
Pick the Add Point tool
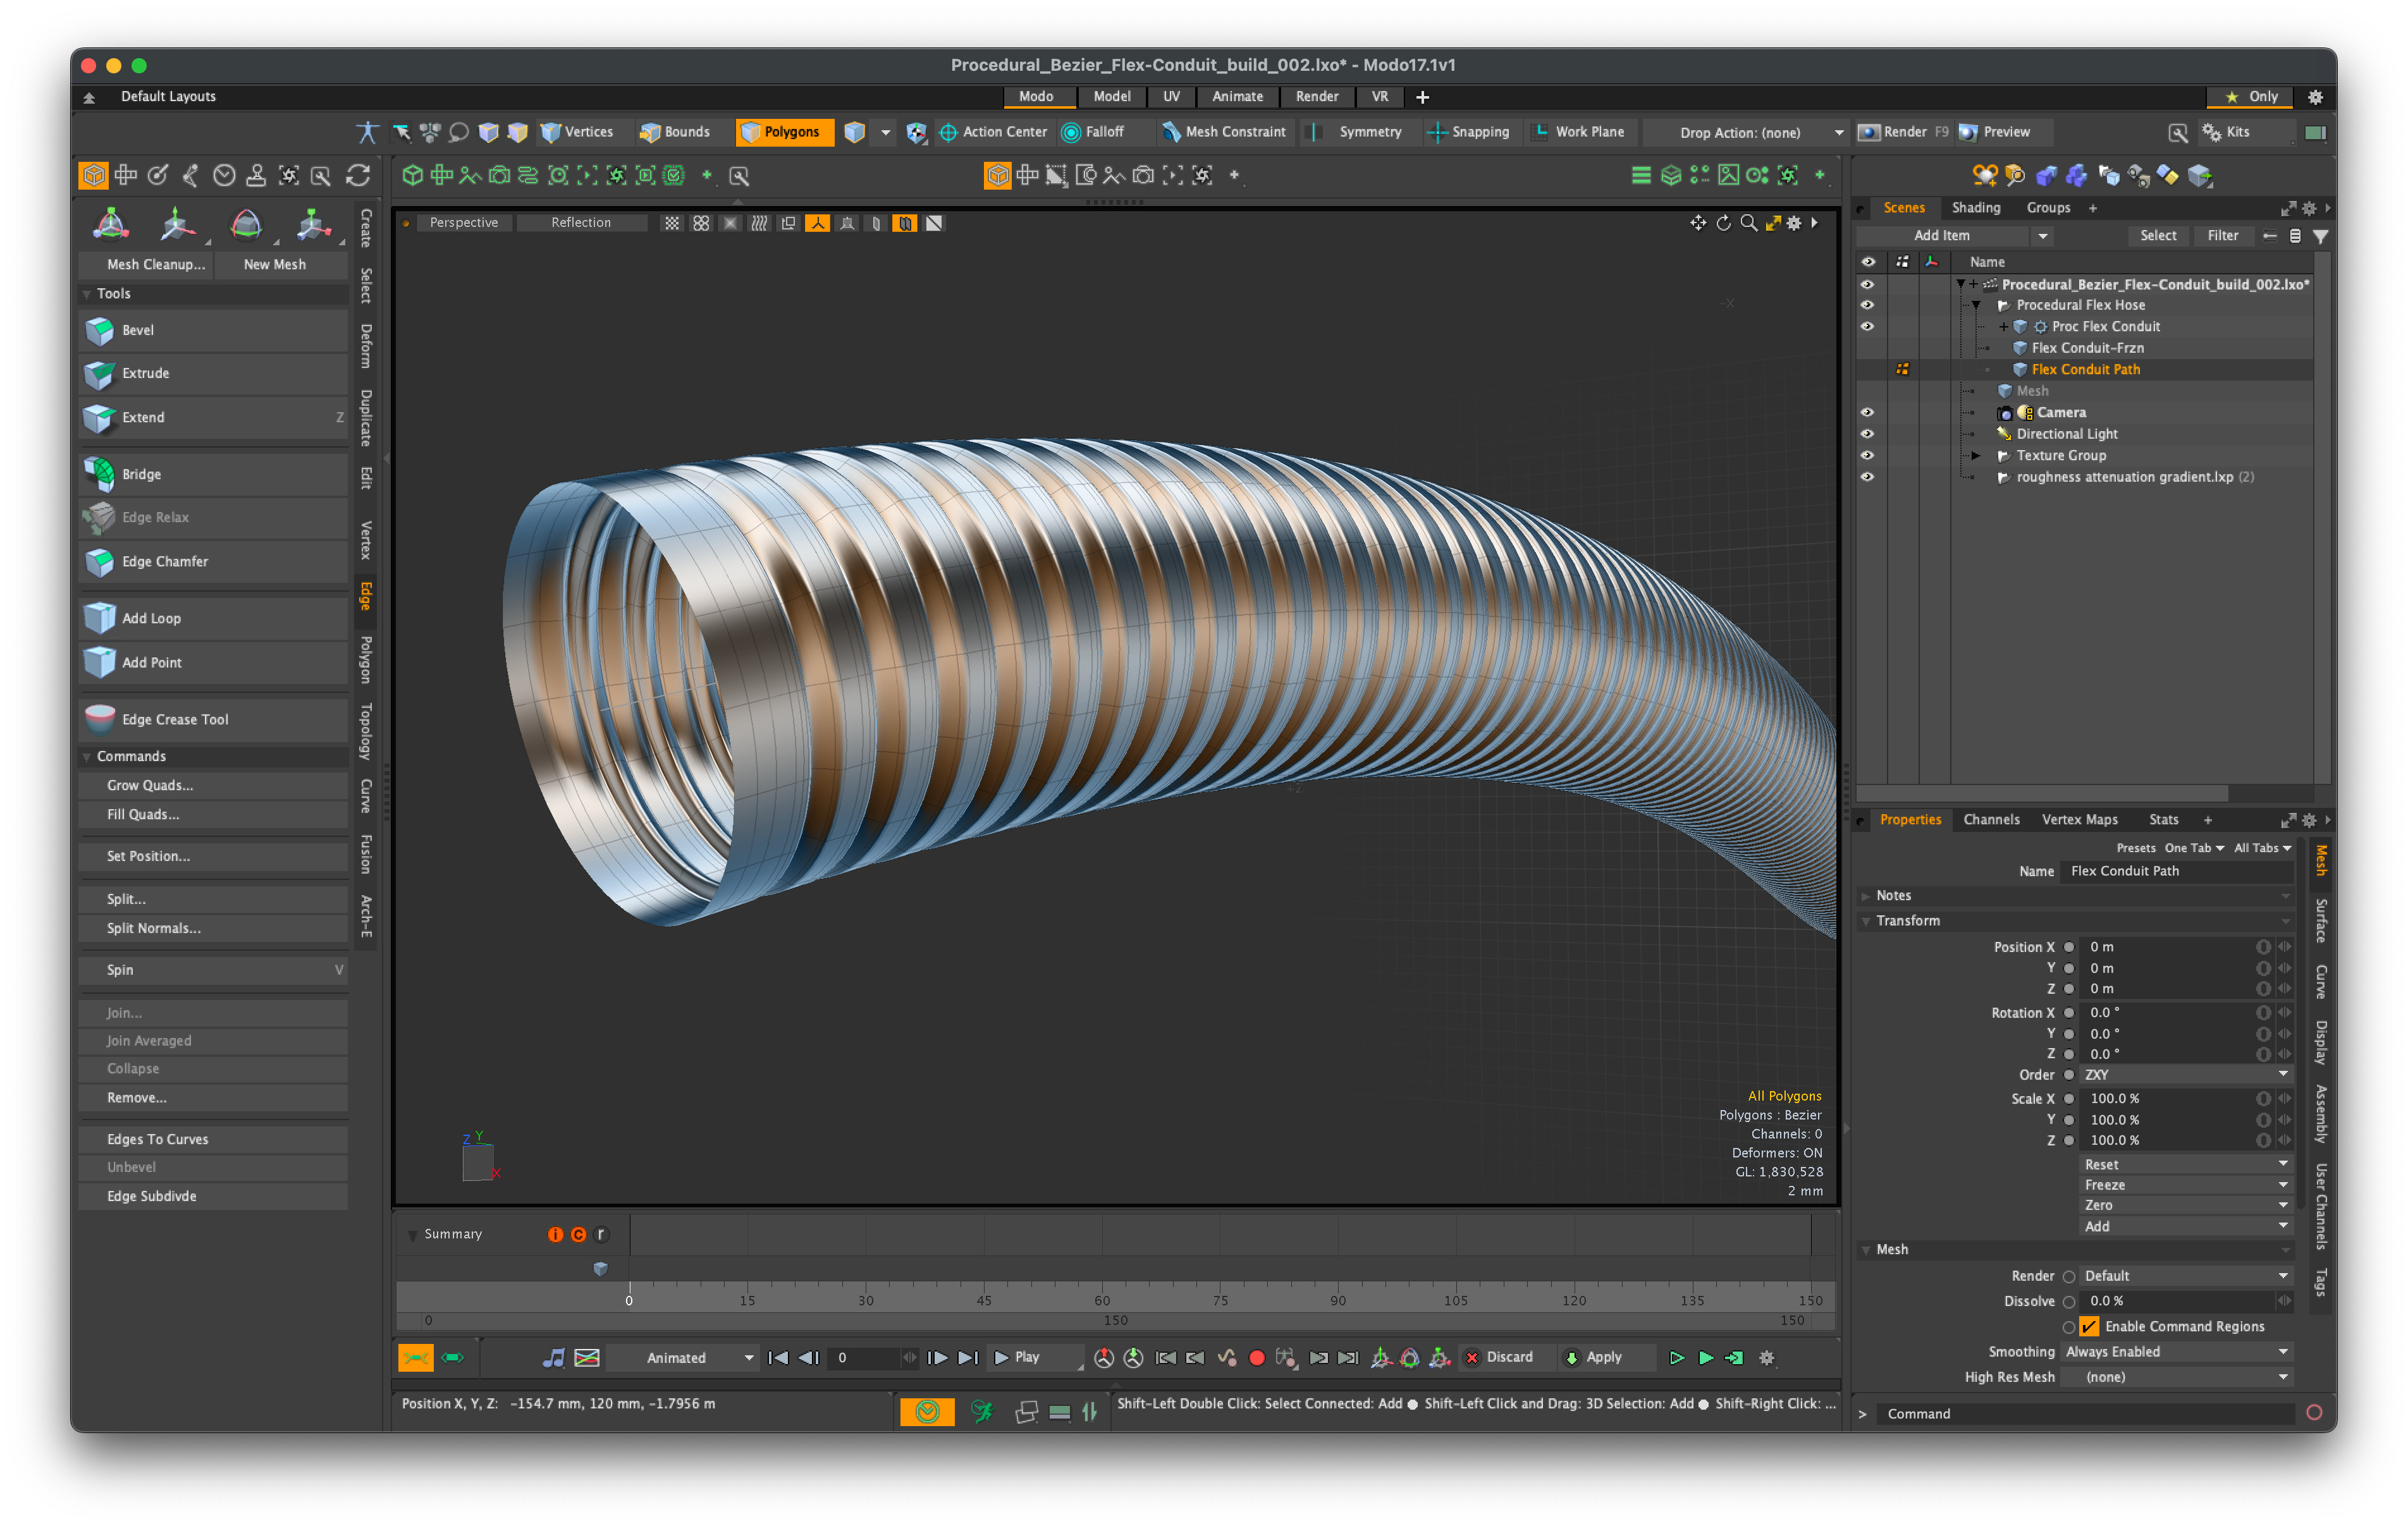coord(213,662)
